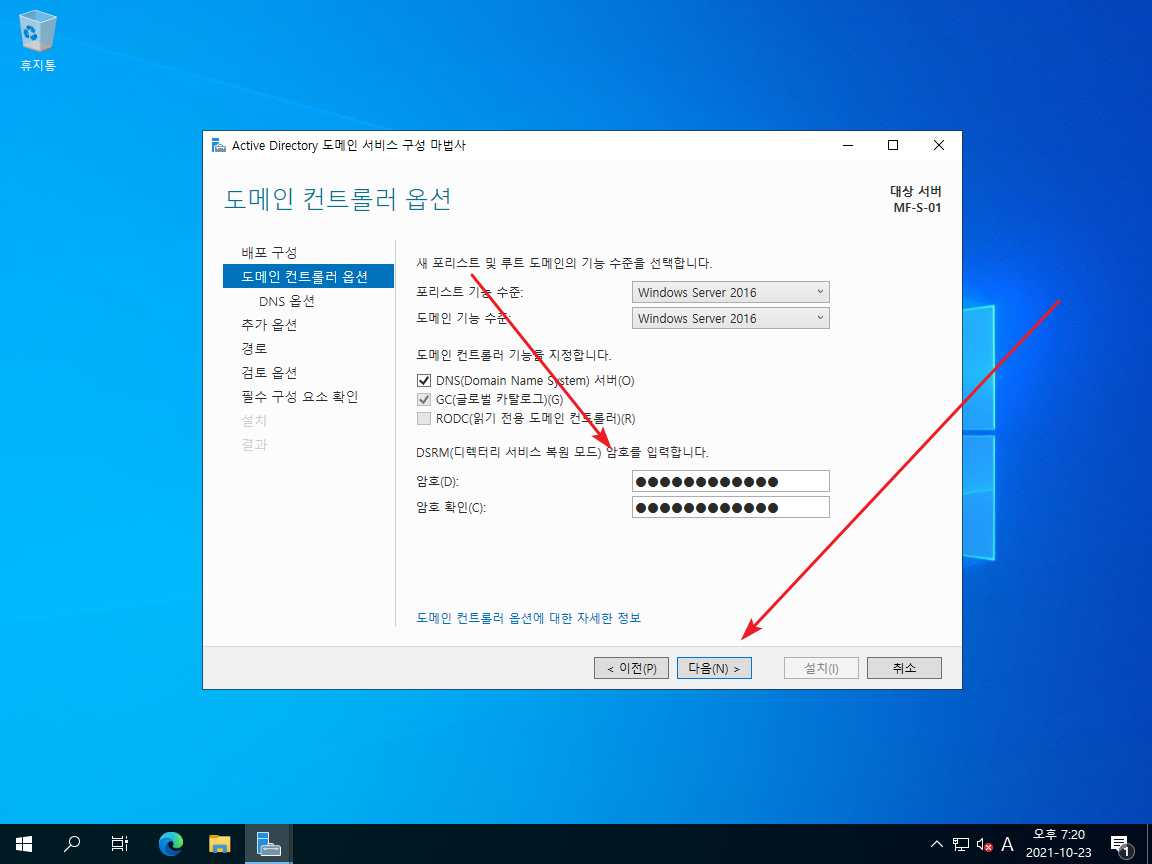Screen dimensions: 1152x864
Task: Maximize the configuration wizard window
Action: coord(893,145)
